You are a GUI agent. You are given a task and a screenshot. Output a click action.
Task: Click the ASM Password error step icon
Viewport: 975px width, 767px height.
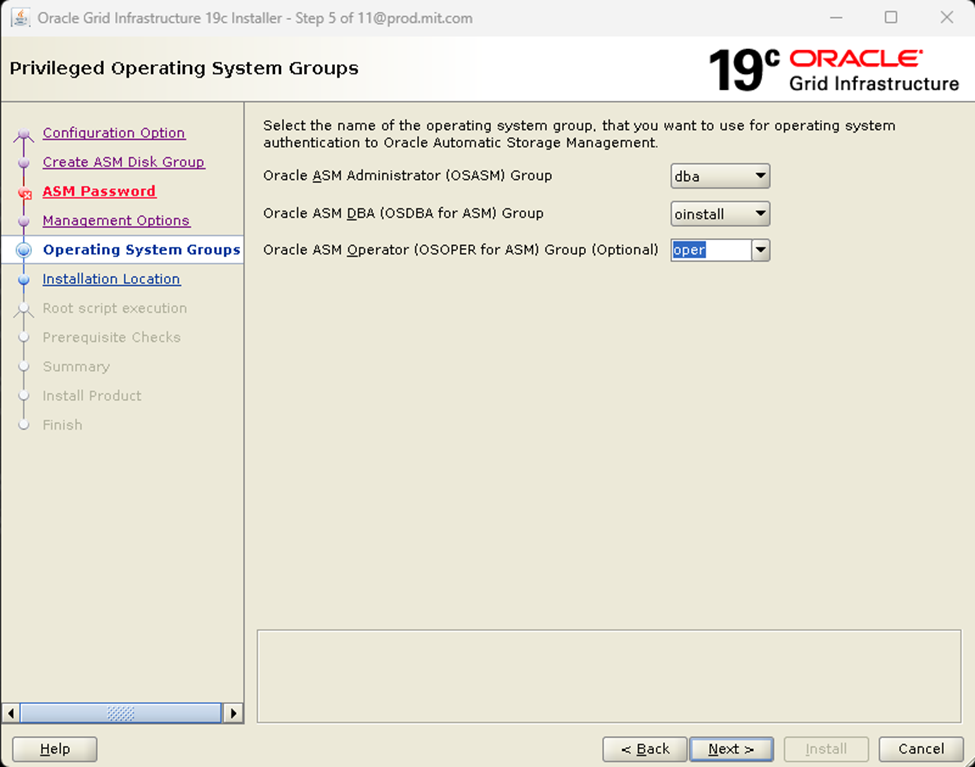(25, 193)
